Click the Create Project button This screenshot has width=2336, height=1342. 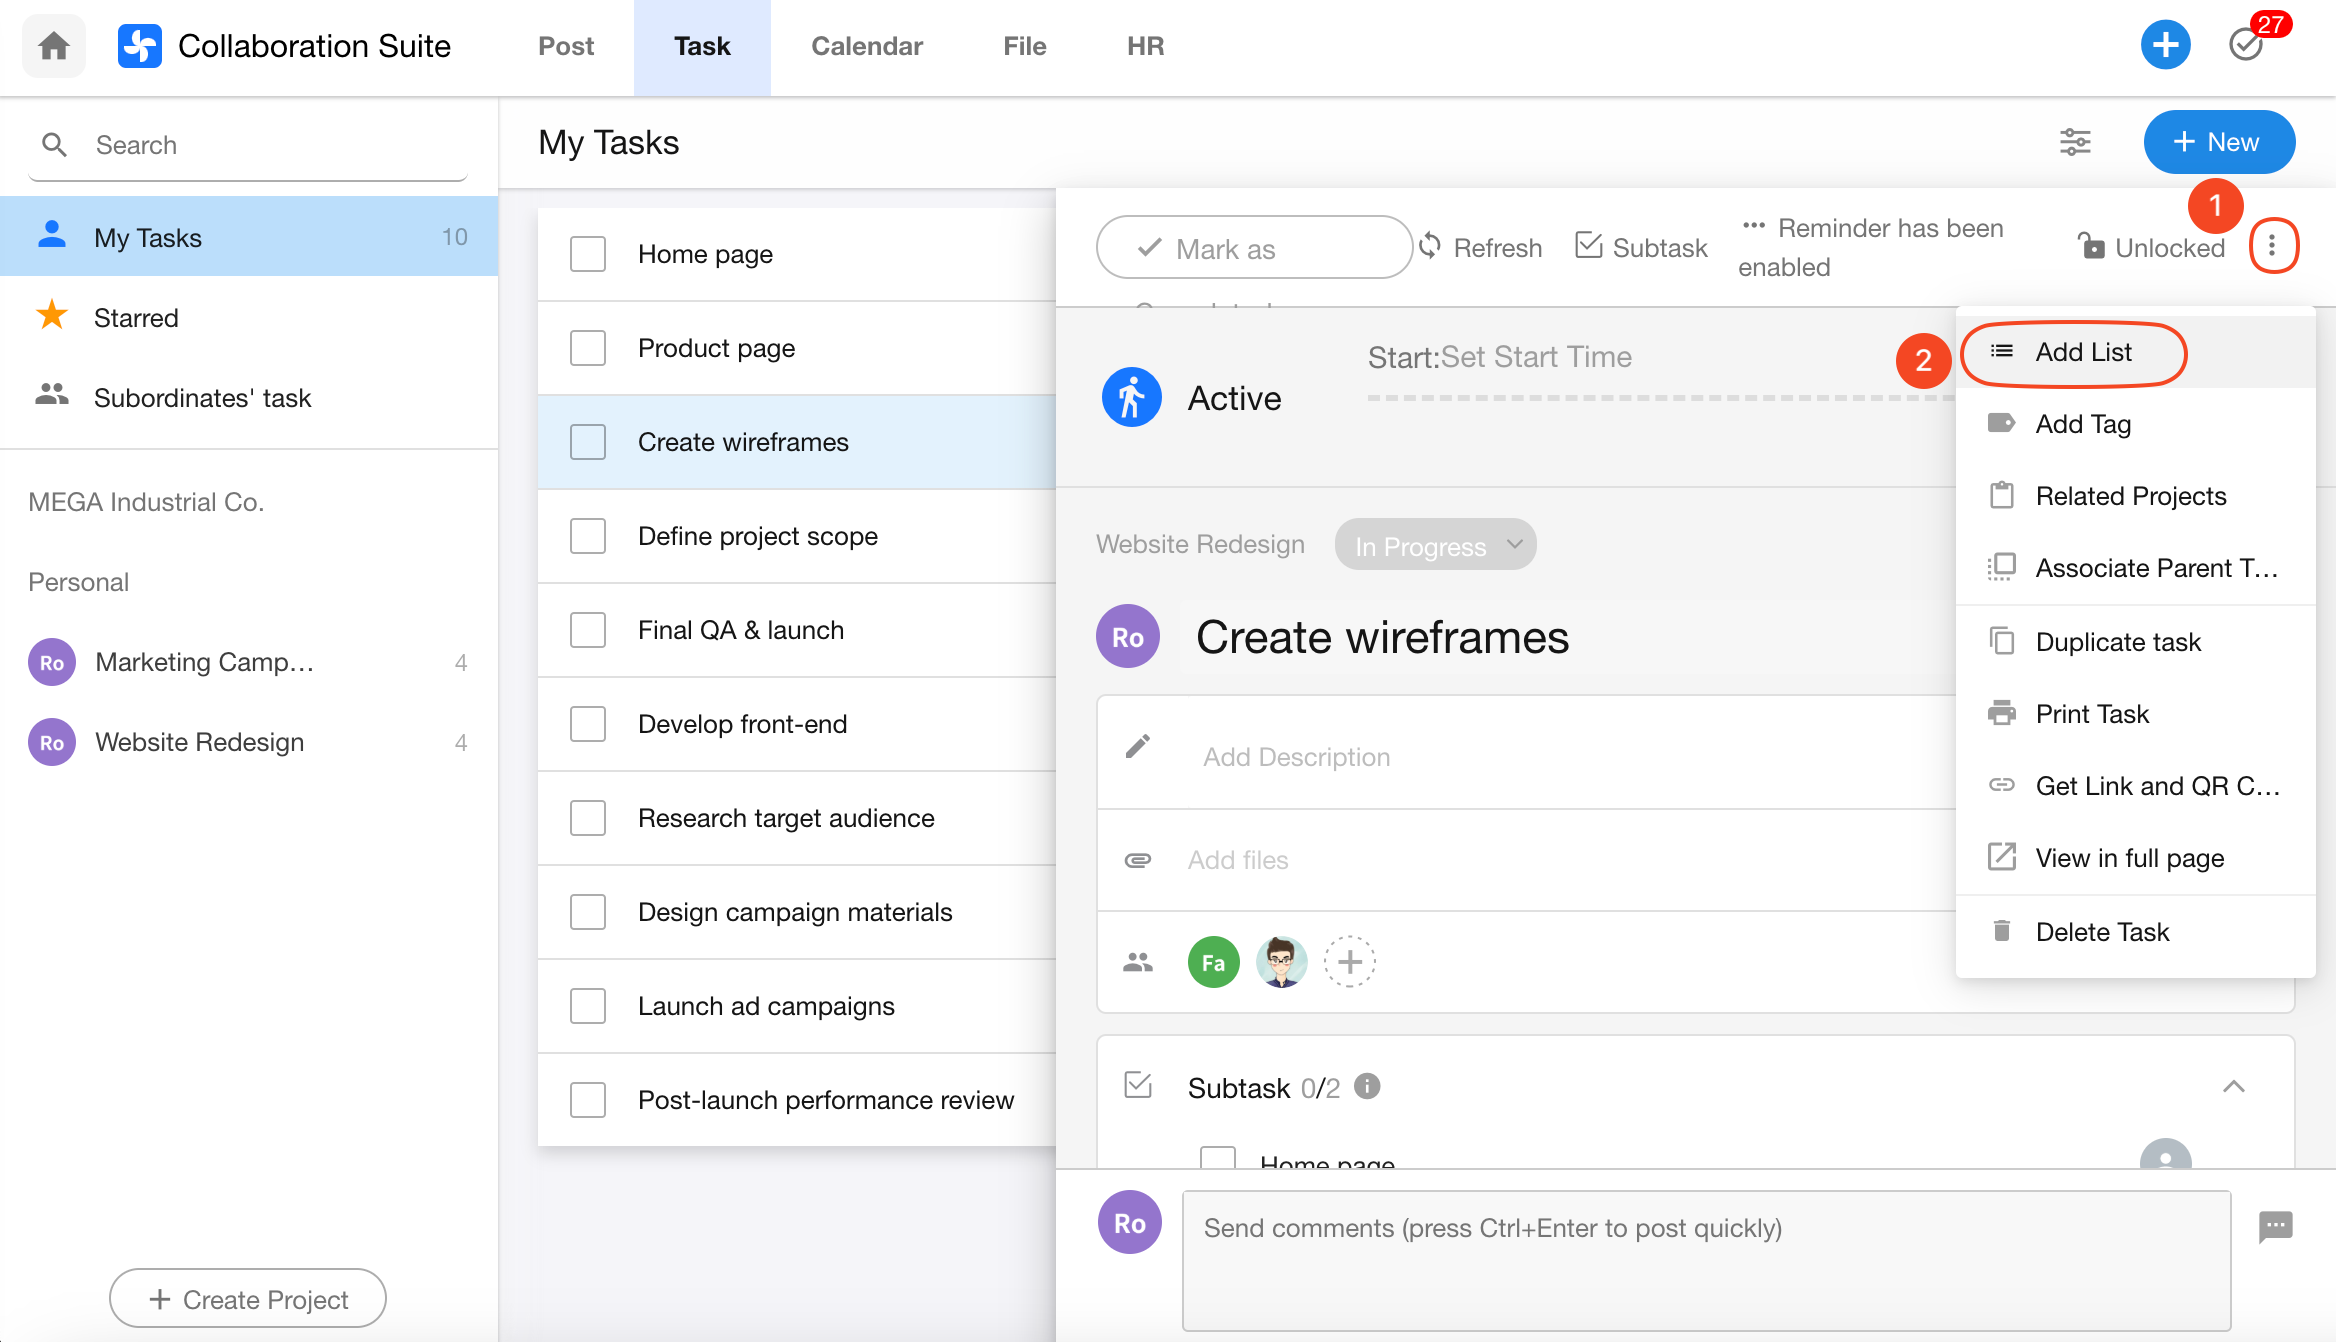point(248,1299)
